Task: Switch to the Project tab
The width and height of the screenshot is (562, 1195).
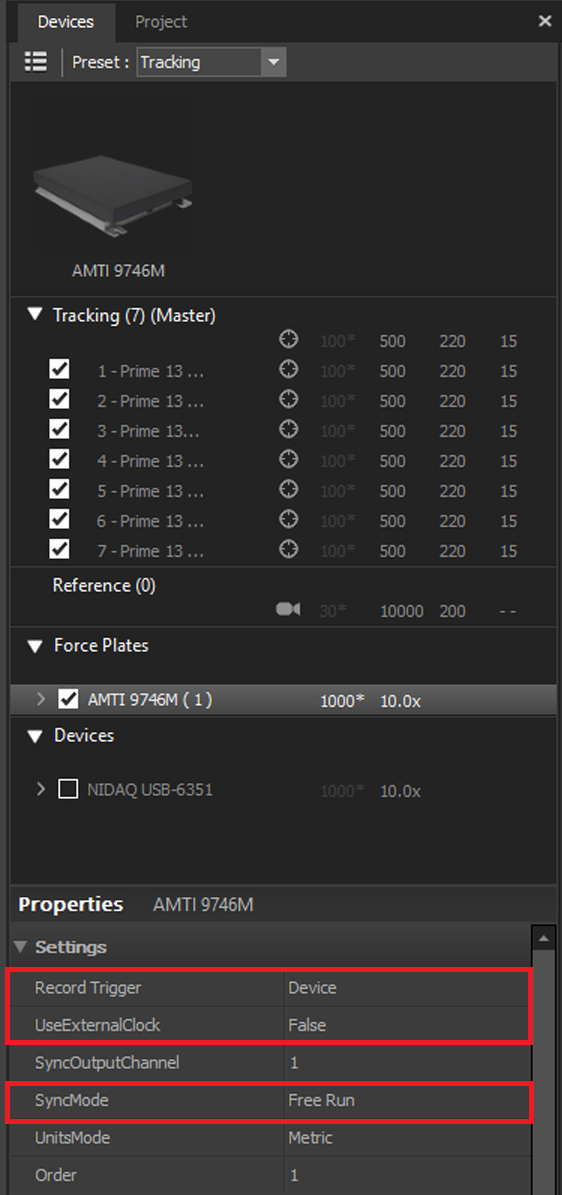Action: 161,22
